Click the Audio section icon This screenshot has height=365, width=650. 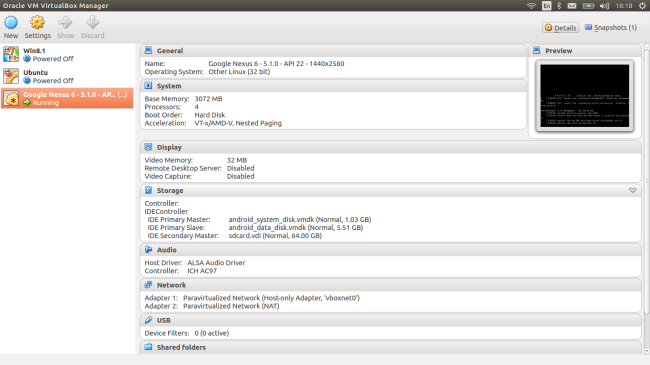[x=148, y=249]
